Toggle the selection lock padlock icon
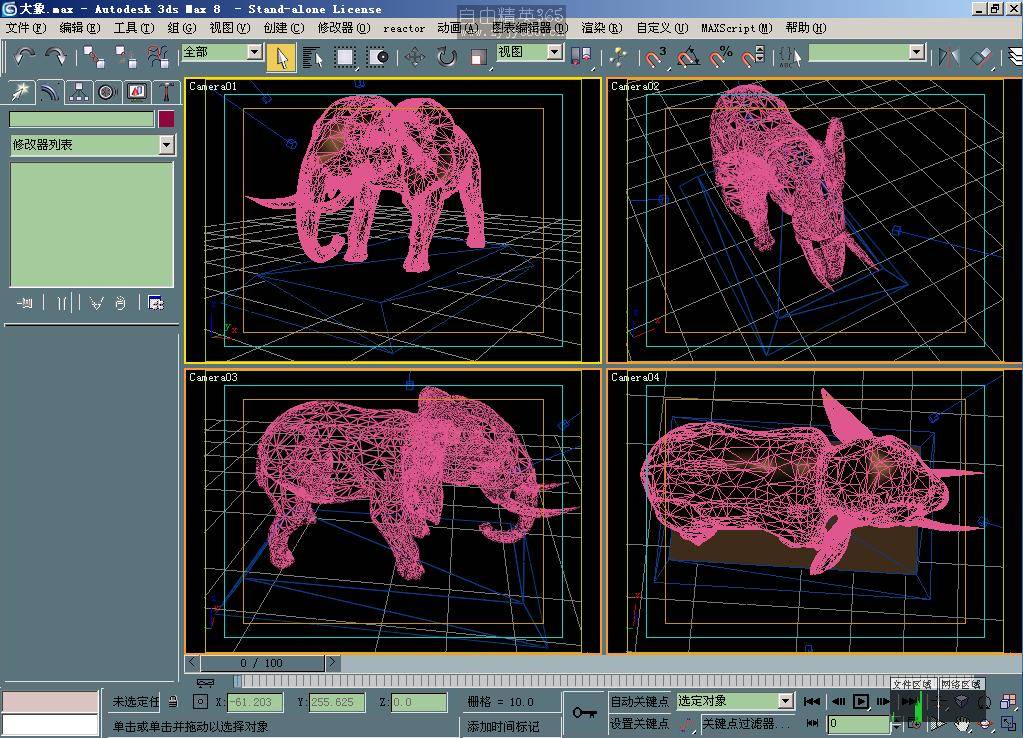This screenshot has height=738, width=1023. pyautogui.click(x=173, y=702)
